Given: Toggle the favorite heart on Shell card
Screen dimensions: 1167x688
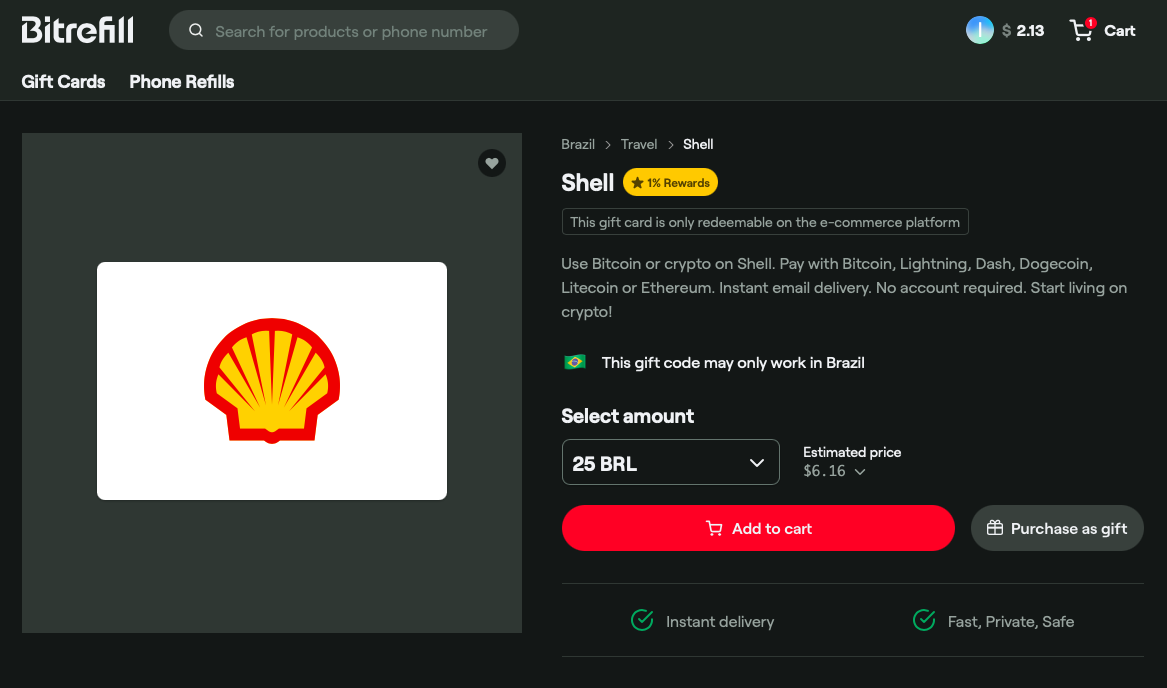Looking at the screenshot, I should (x=492, y=163).
